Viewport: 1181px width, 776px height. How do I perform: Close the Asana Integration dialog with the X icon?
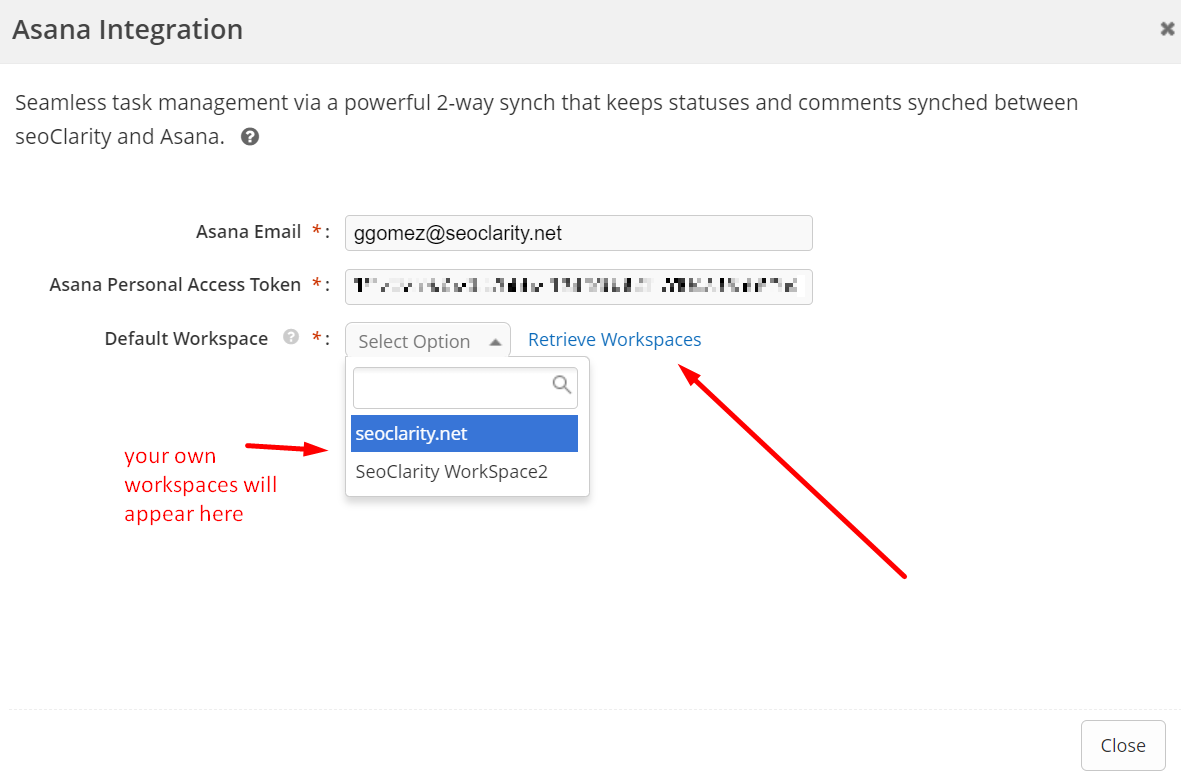[x=1166, y=29]
